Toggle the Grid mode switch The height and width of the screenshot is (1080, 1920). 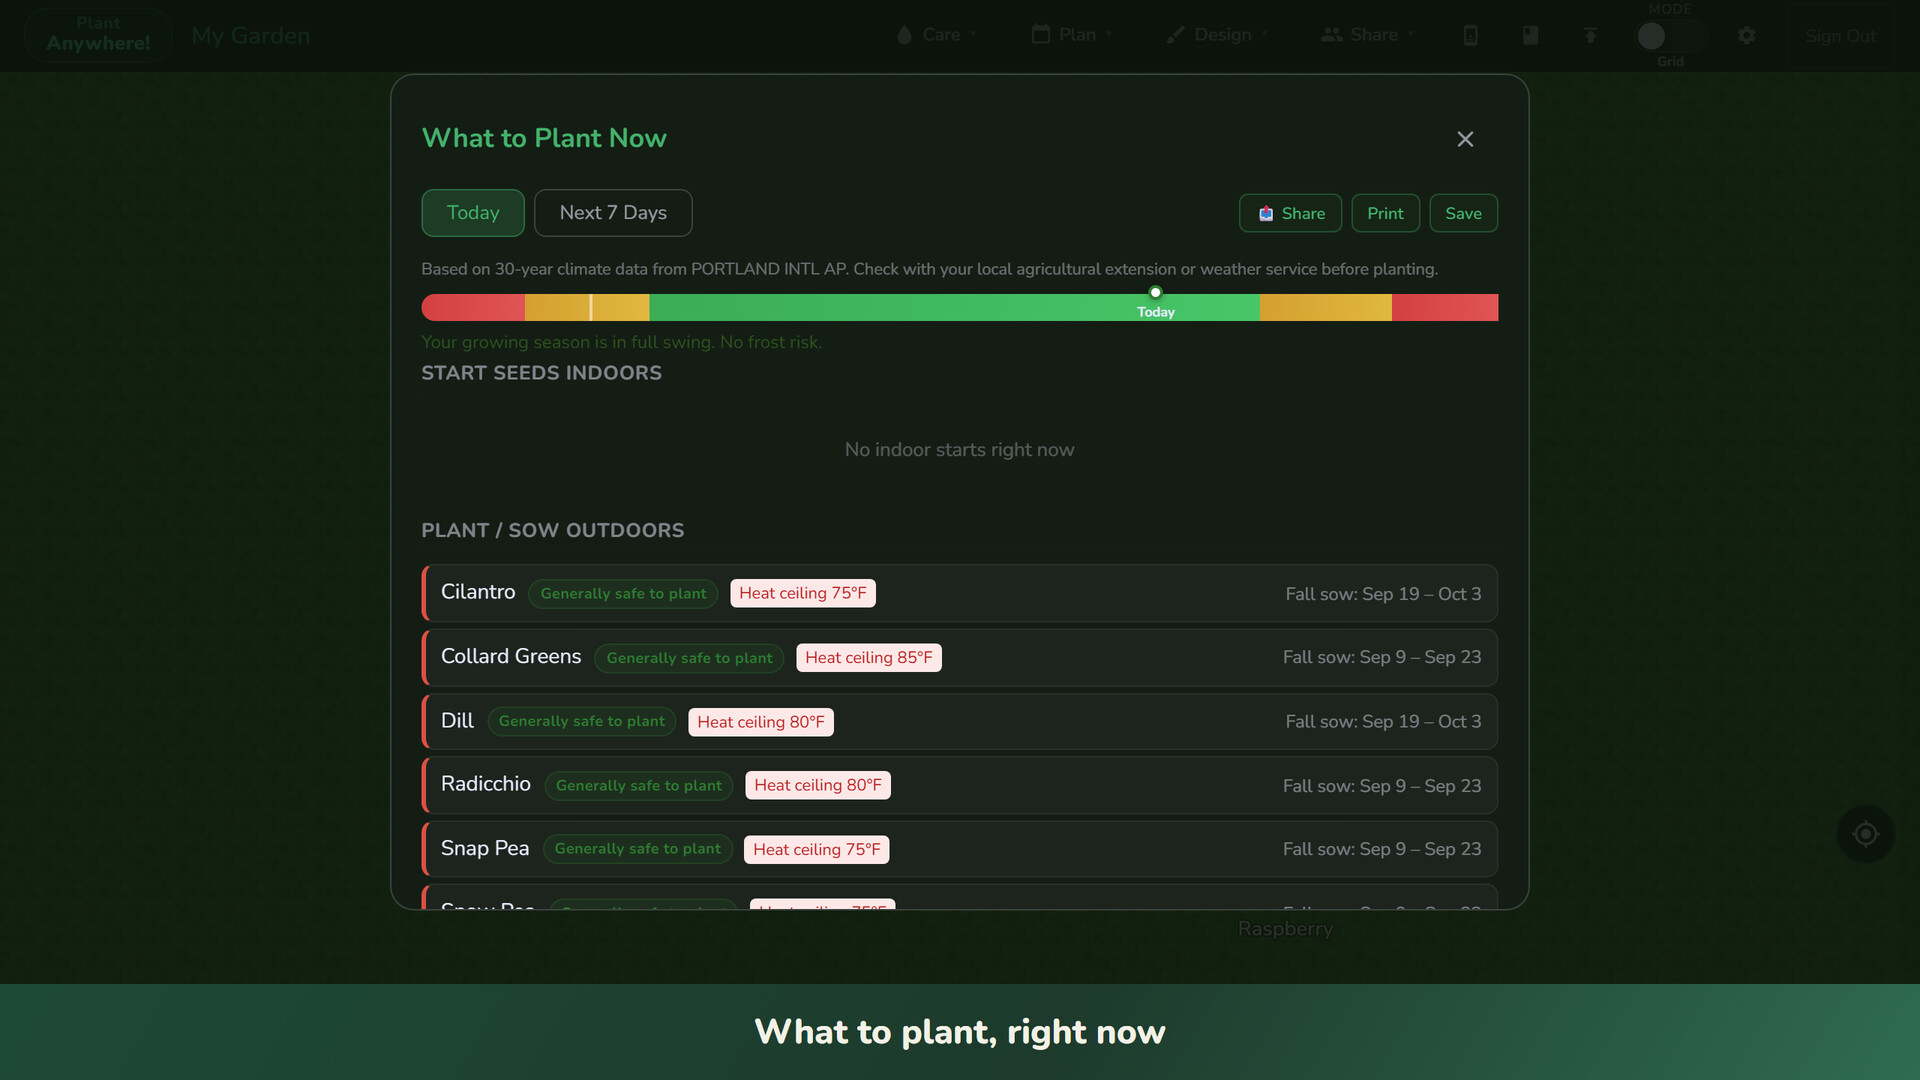[1670, 36]
